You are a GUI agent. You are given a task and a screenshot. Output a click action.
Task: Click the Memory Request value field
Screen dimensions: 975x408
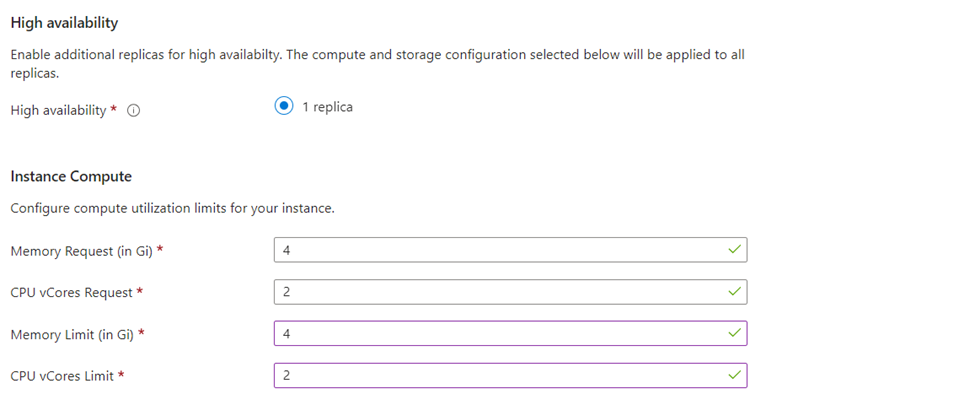coord(511,250)
